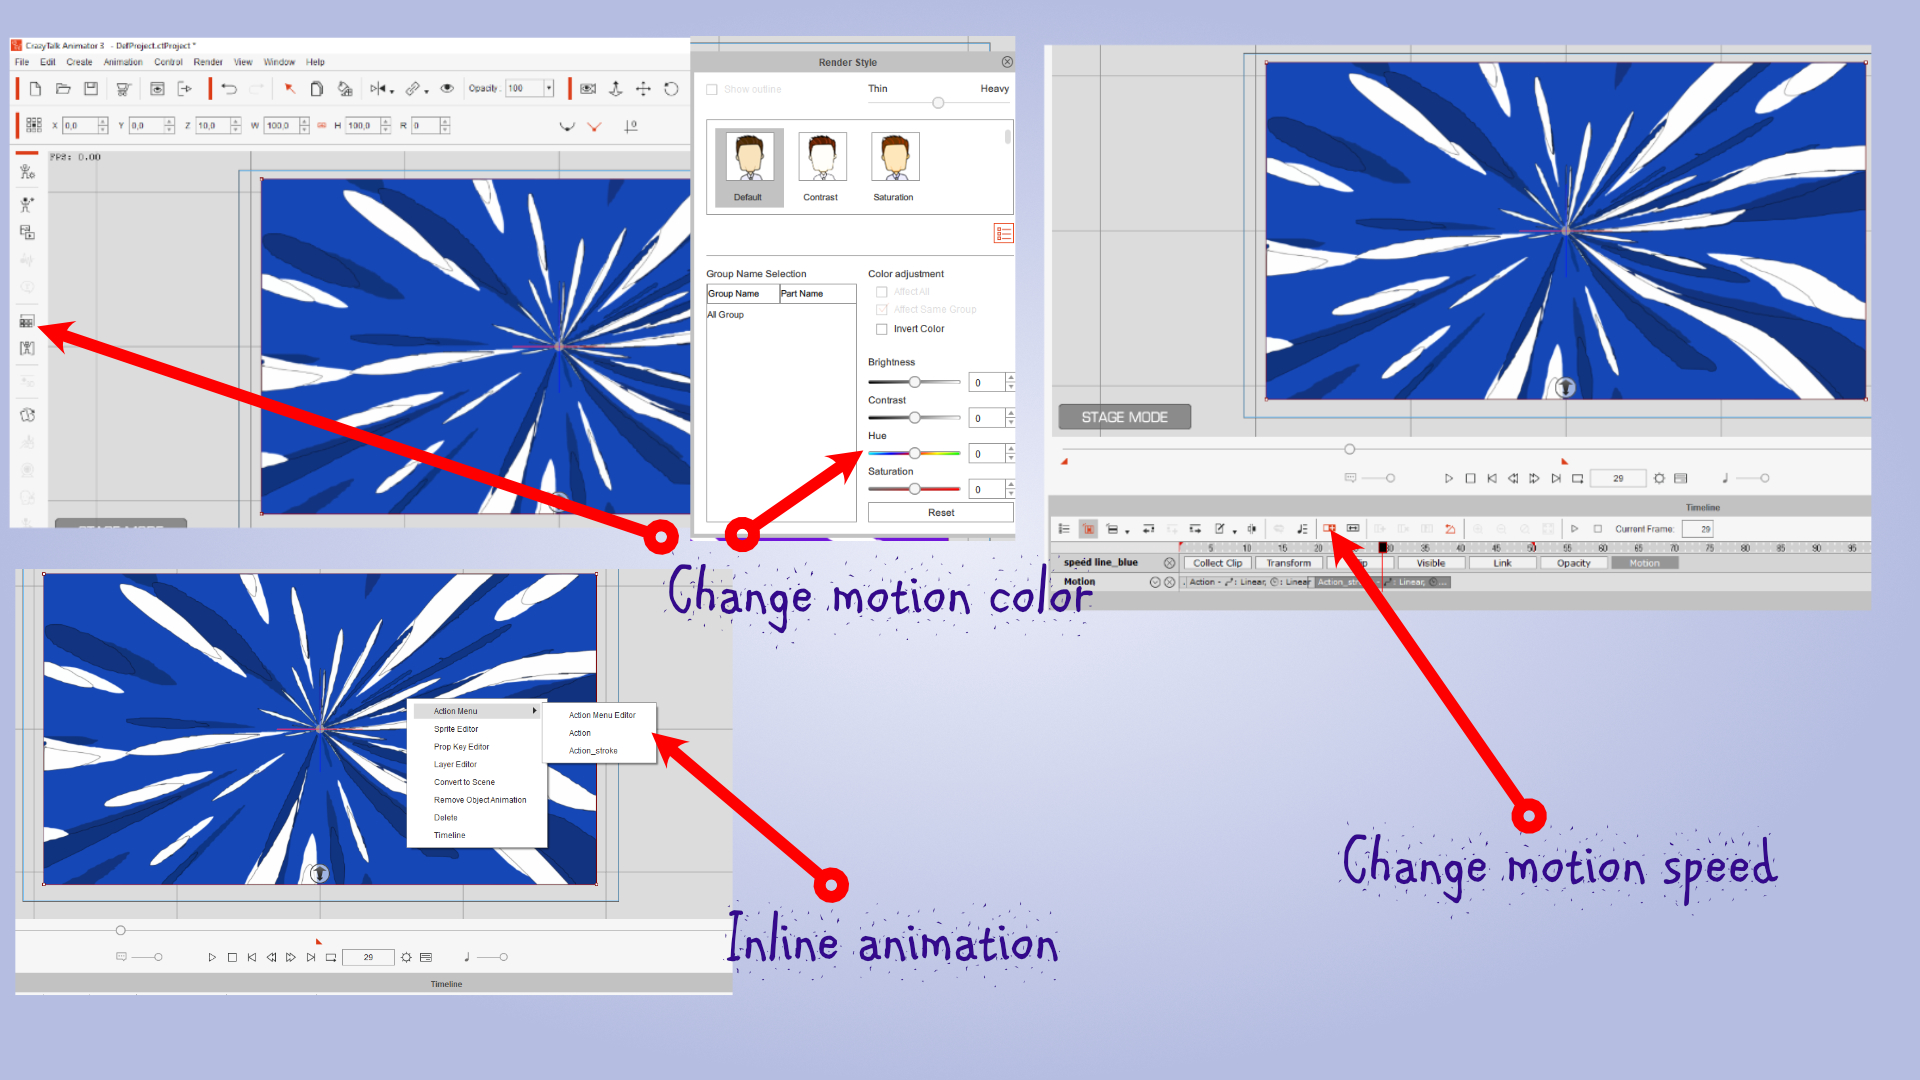Click the close X on speed line_blue track
This screenshot has width=1920, height=1080.
click(x=1169, y=563)
